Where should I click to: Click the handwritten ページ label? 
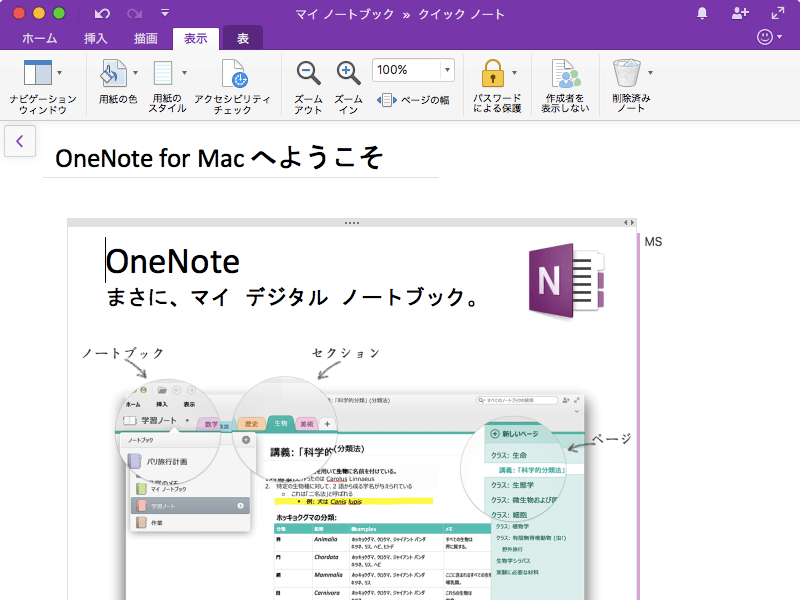pyautogui.click(x=612, y=439)
